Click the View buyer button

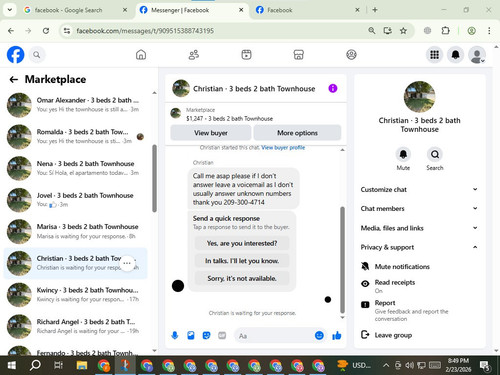point(211,133)
